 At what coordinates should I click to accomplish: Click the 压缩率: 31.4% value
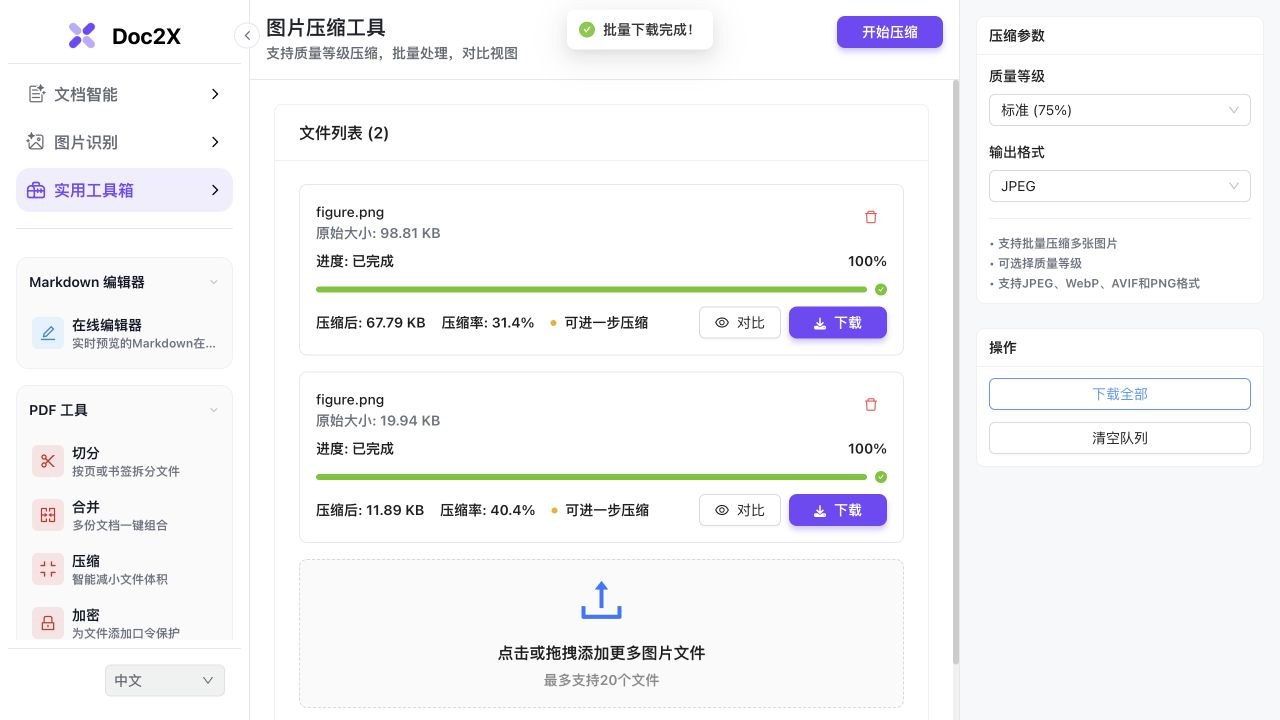pos(488,323)
